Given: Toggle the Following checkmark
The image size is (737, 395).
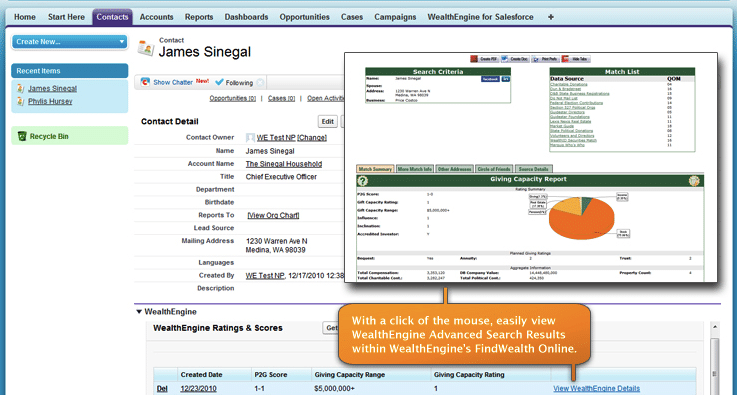Looking at the screenshot, I should coord(219,82).
